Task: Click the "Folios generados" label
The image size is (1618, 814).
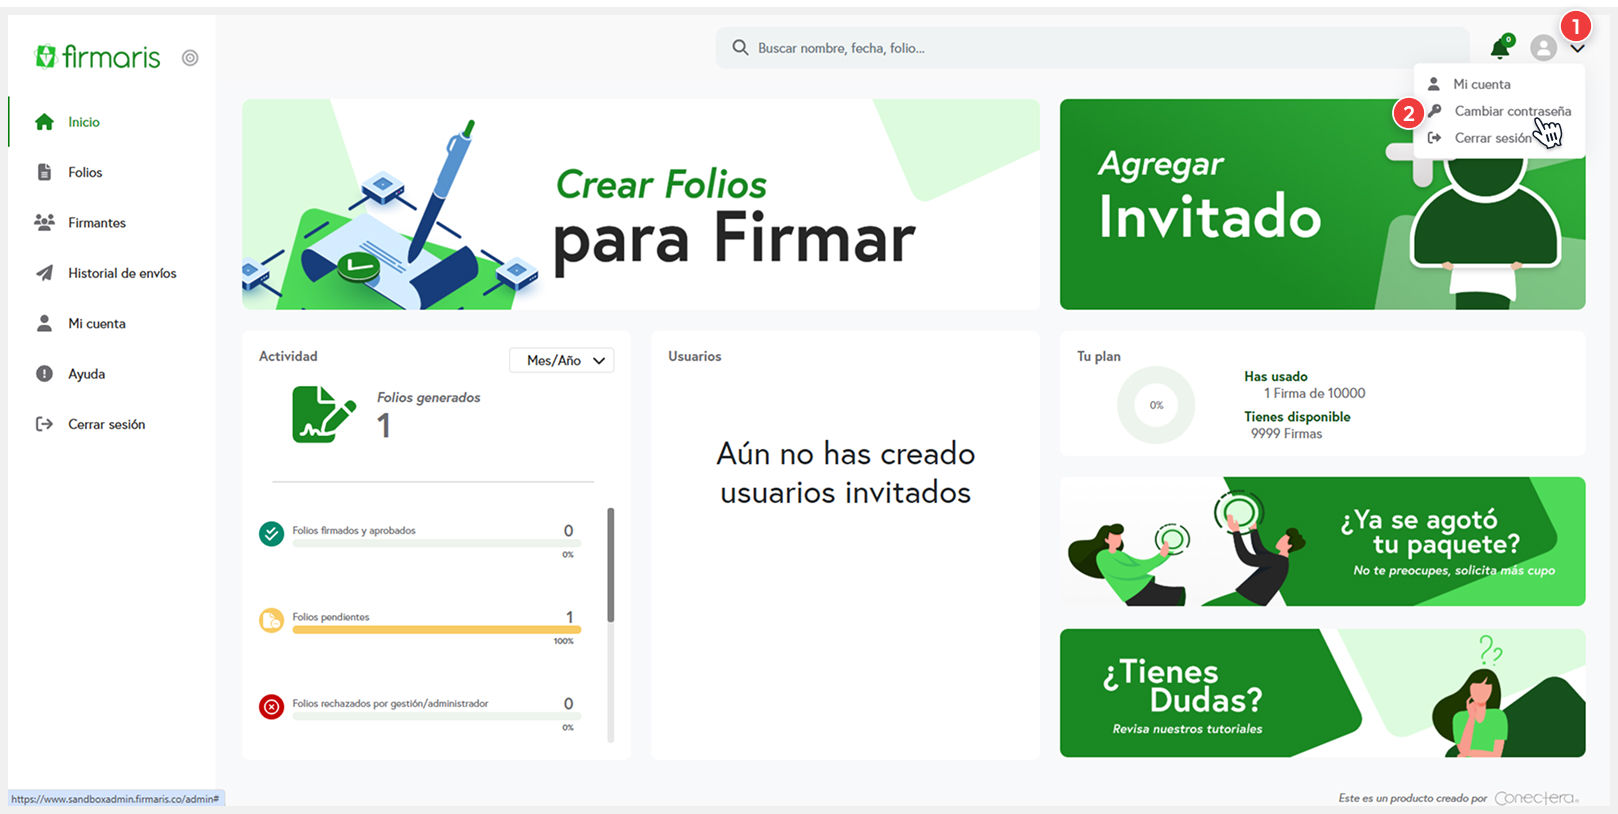Action: pos(428,398)
